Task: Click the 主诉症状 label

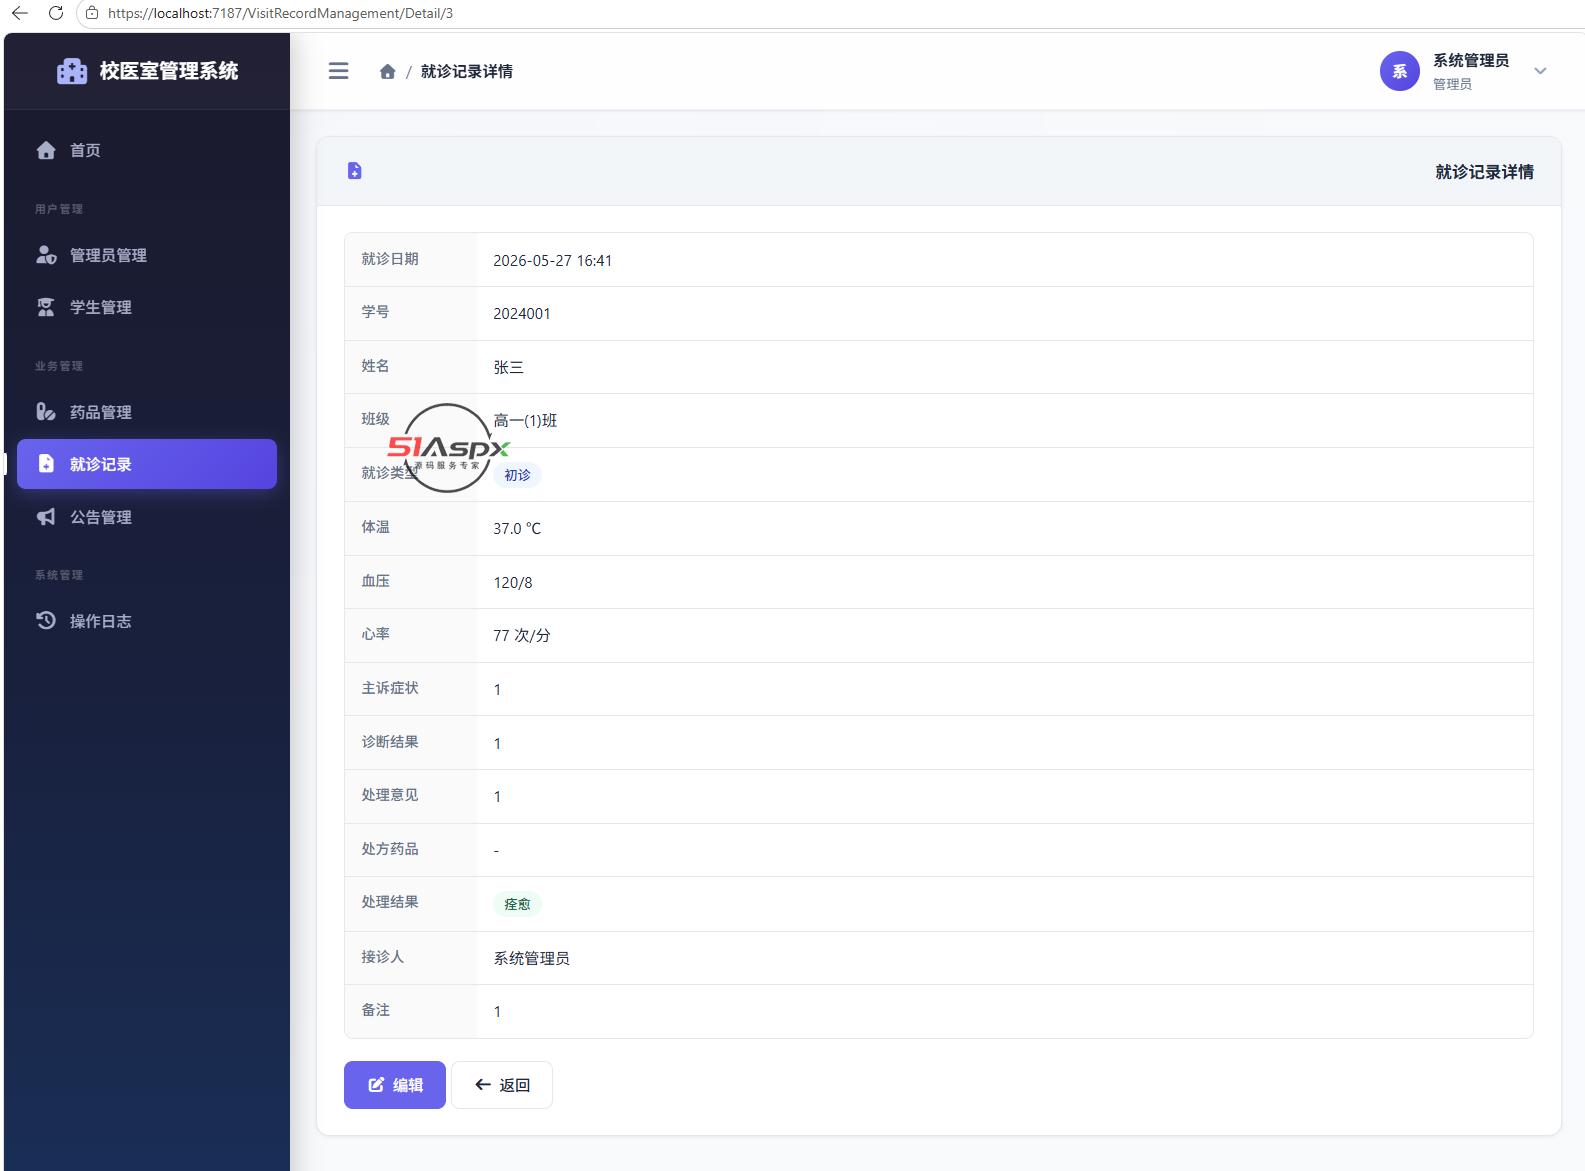Action: point(390,688)
